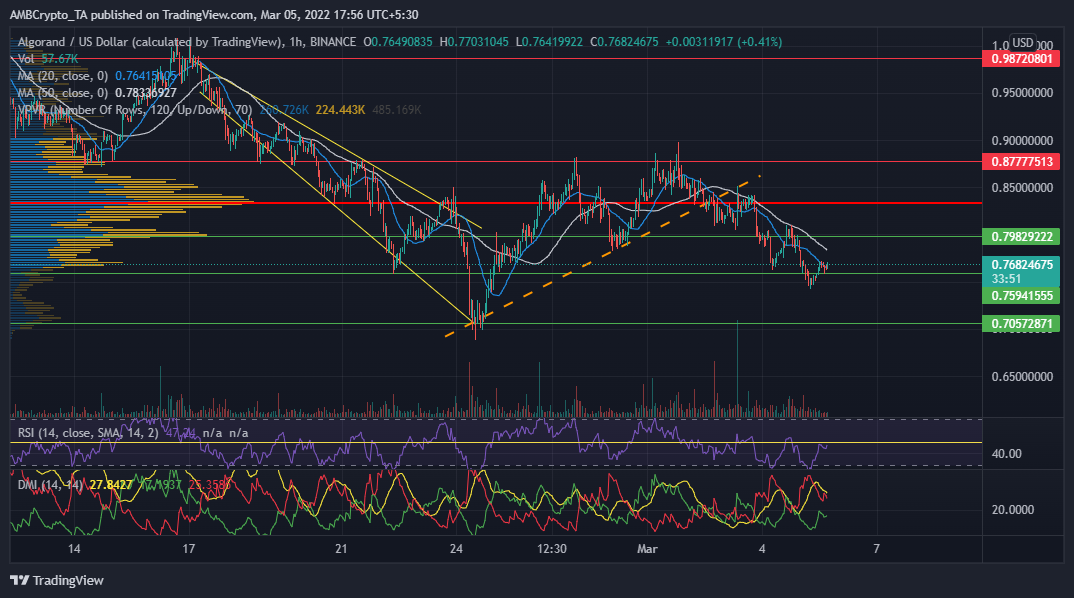
Task: Click the TradingView logo icon
Action: (19, 580)
